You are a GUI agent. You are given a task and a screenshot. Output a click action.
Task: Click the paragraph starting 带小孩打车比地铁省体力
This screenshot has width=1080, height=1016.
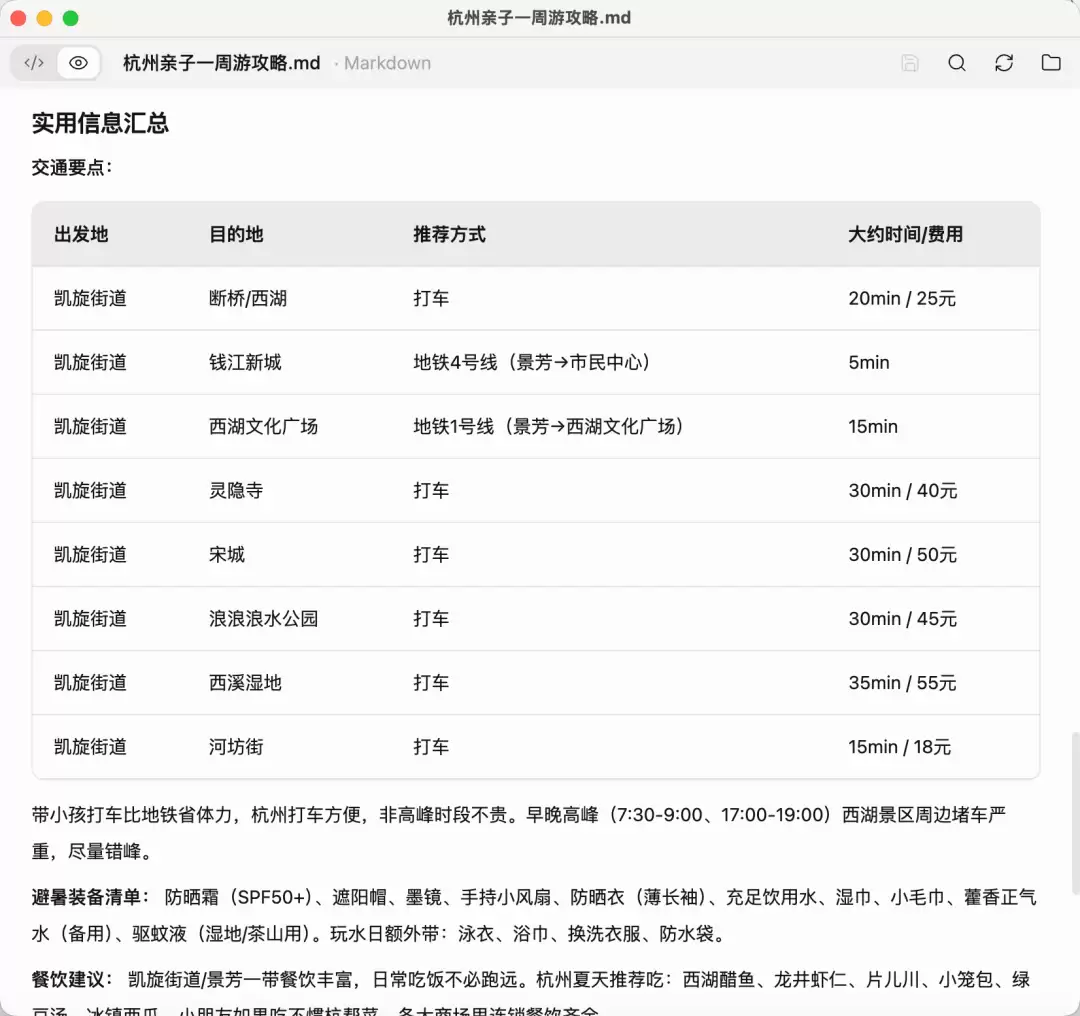519,833
